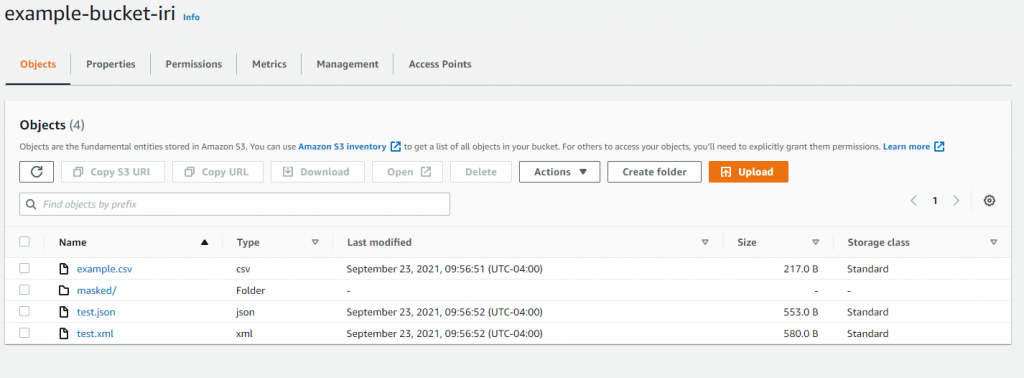This screenshot has height=378, width=1024.
Task: Open the Management tab
Action: click(347, 64)
